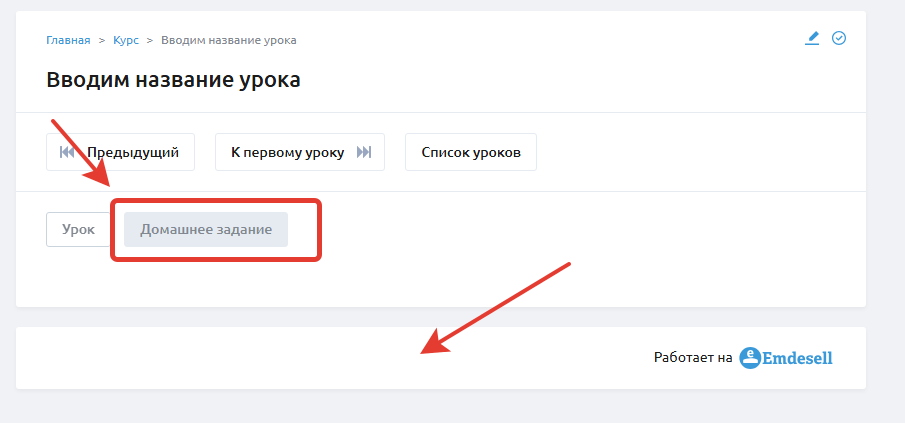Select the lesson title heading text

pos(173,80)
